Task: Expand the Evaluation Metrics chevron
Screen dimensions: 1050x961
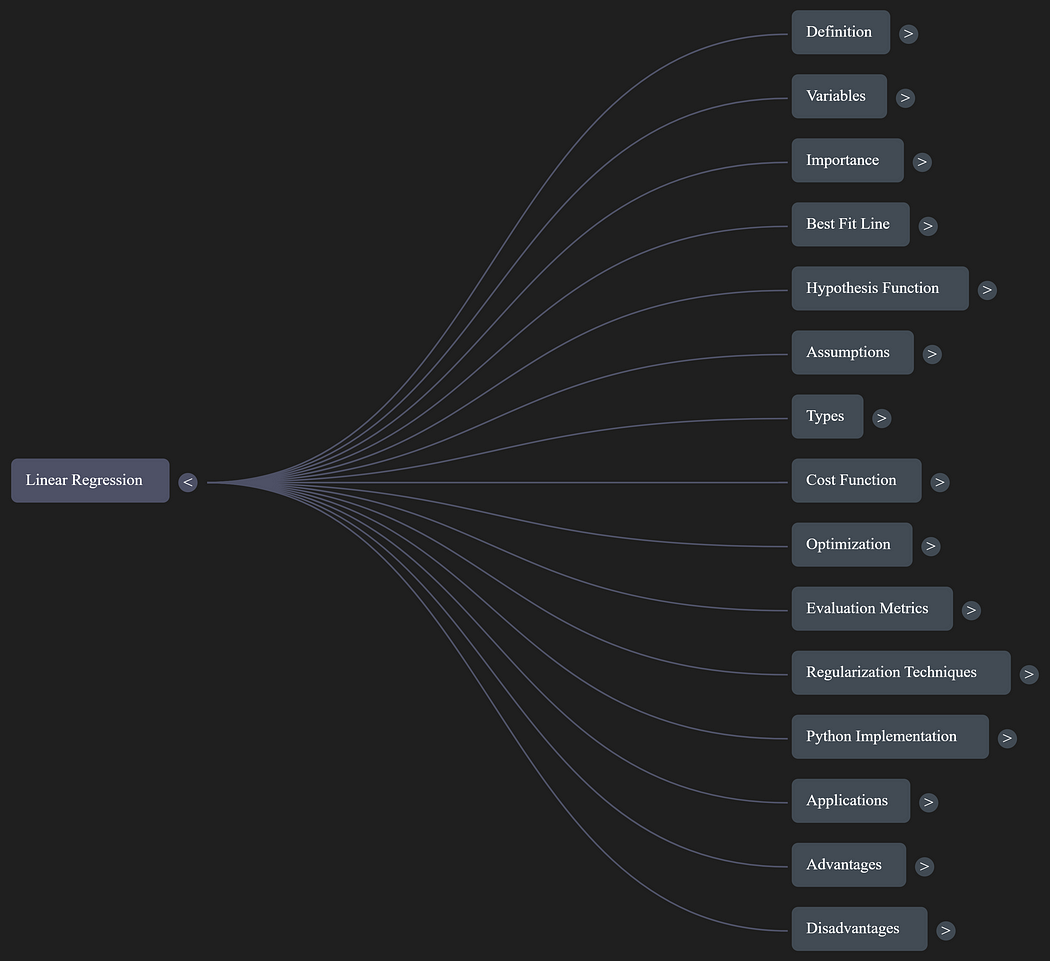Action: (971, 609)
